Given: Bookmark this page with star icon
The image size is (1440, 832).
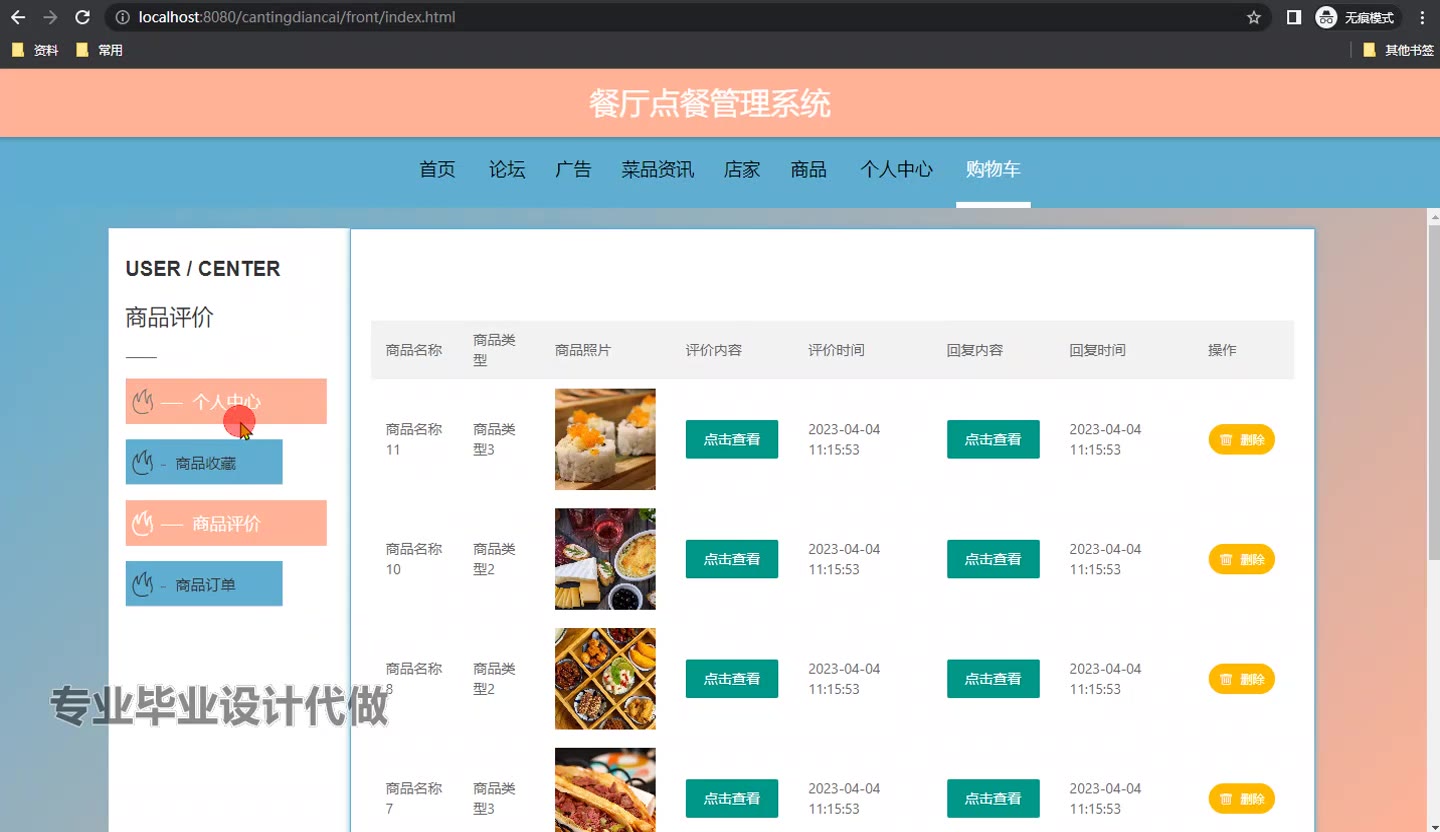Looking at the screenshot, I should tap(1253, 17).
